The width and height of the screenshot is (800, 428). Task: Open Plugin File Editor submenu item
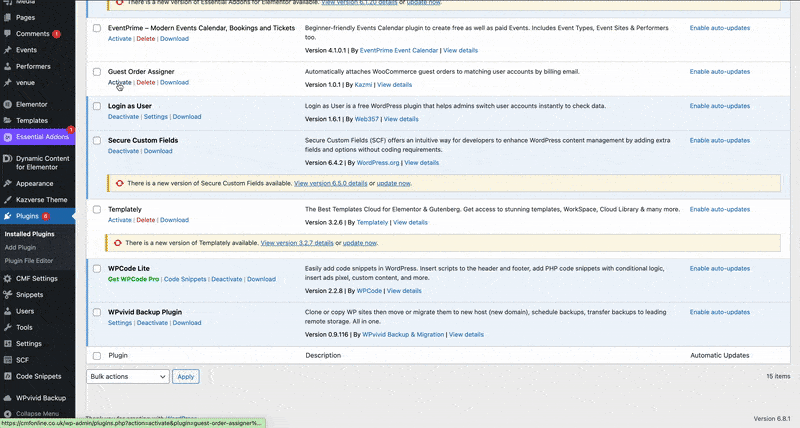[x=32, y=260]
